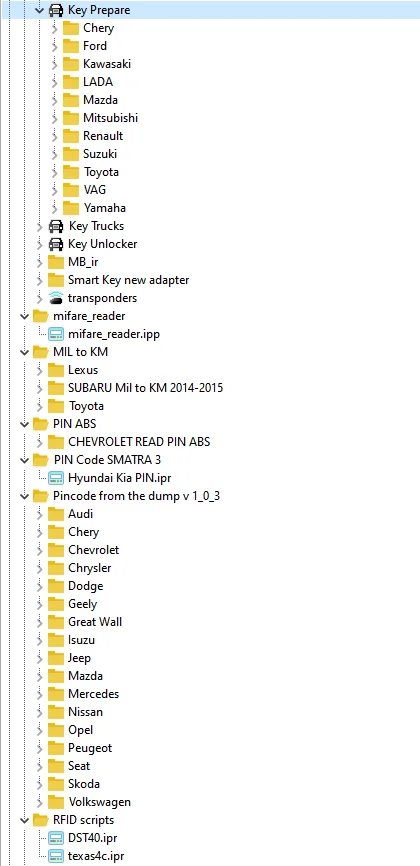This screenshot has width=420, height=866.
Task: Expand the CHEVROLET READ PIN ABS folder
Action: (39, 442)
